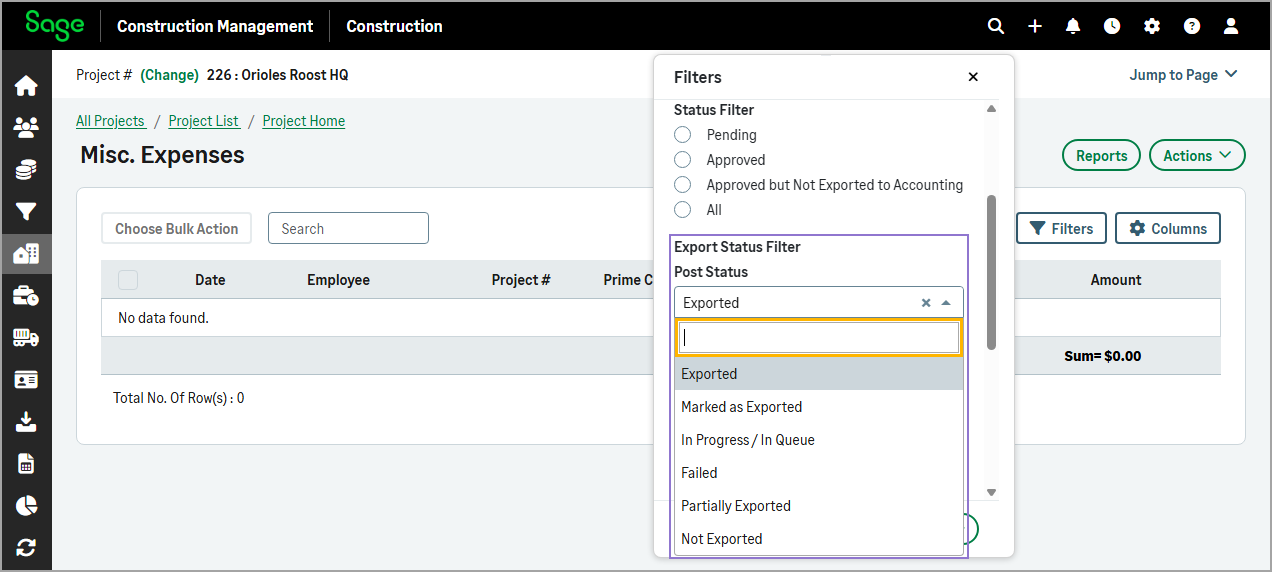This screenshot has width=1272, height=572.
Task: Open the Project Home breadcrumb link
Action: [x=303, y=121]
